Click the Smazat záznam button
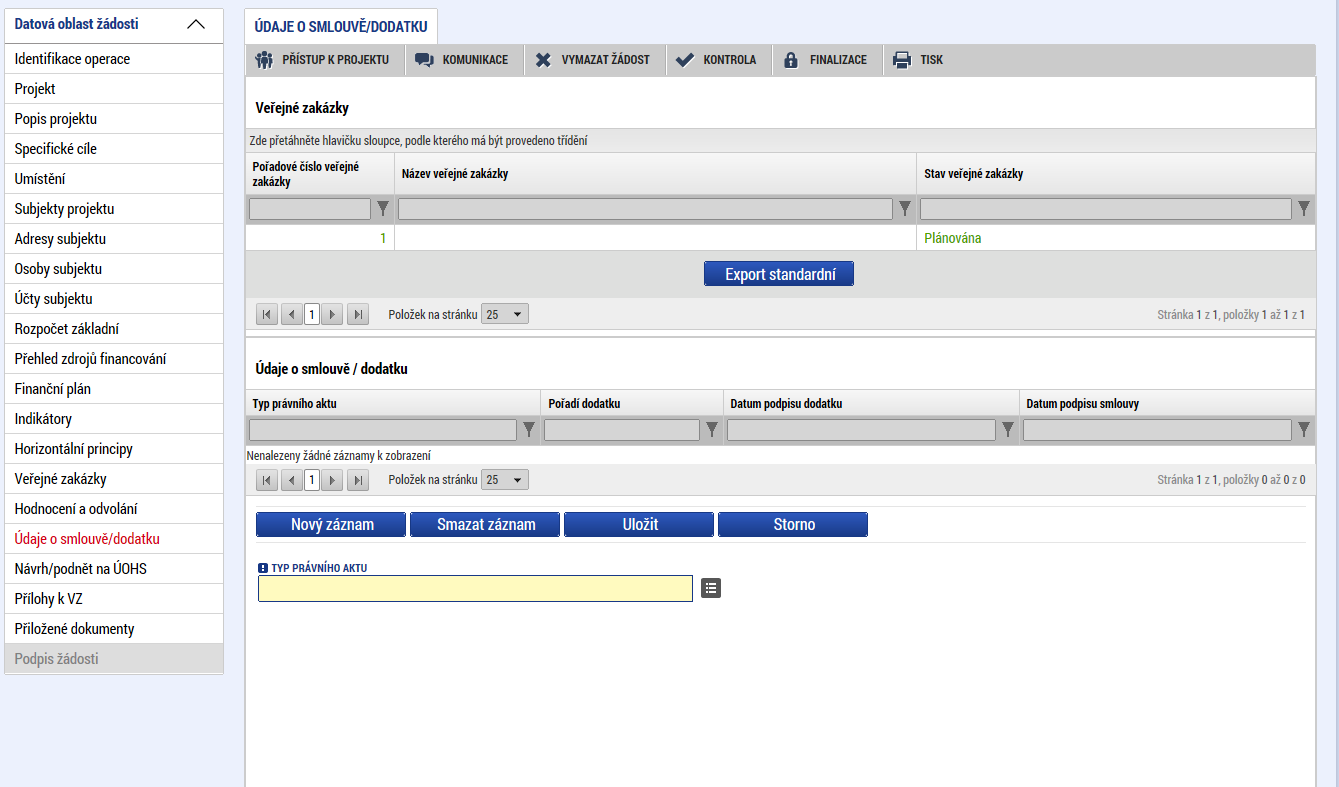Image resolution: width=1339 pixels, height=787 pixels. [x=485, y=524]
